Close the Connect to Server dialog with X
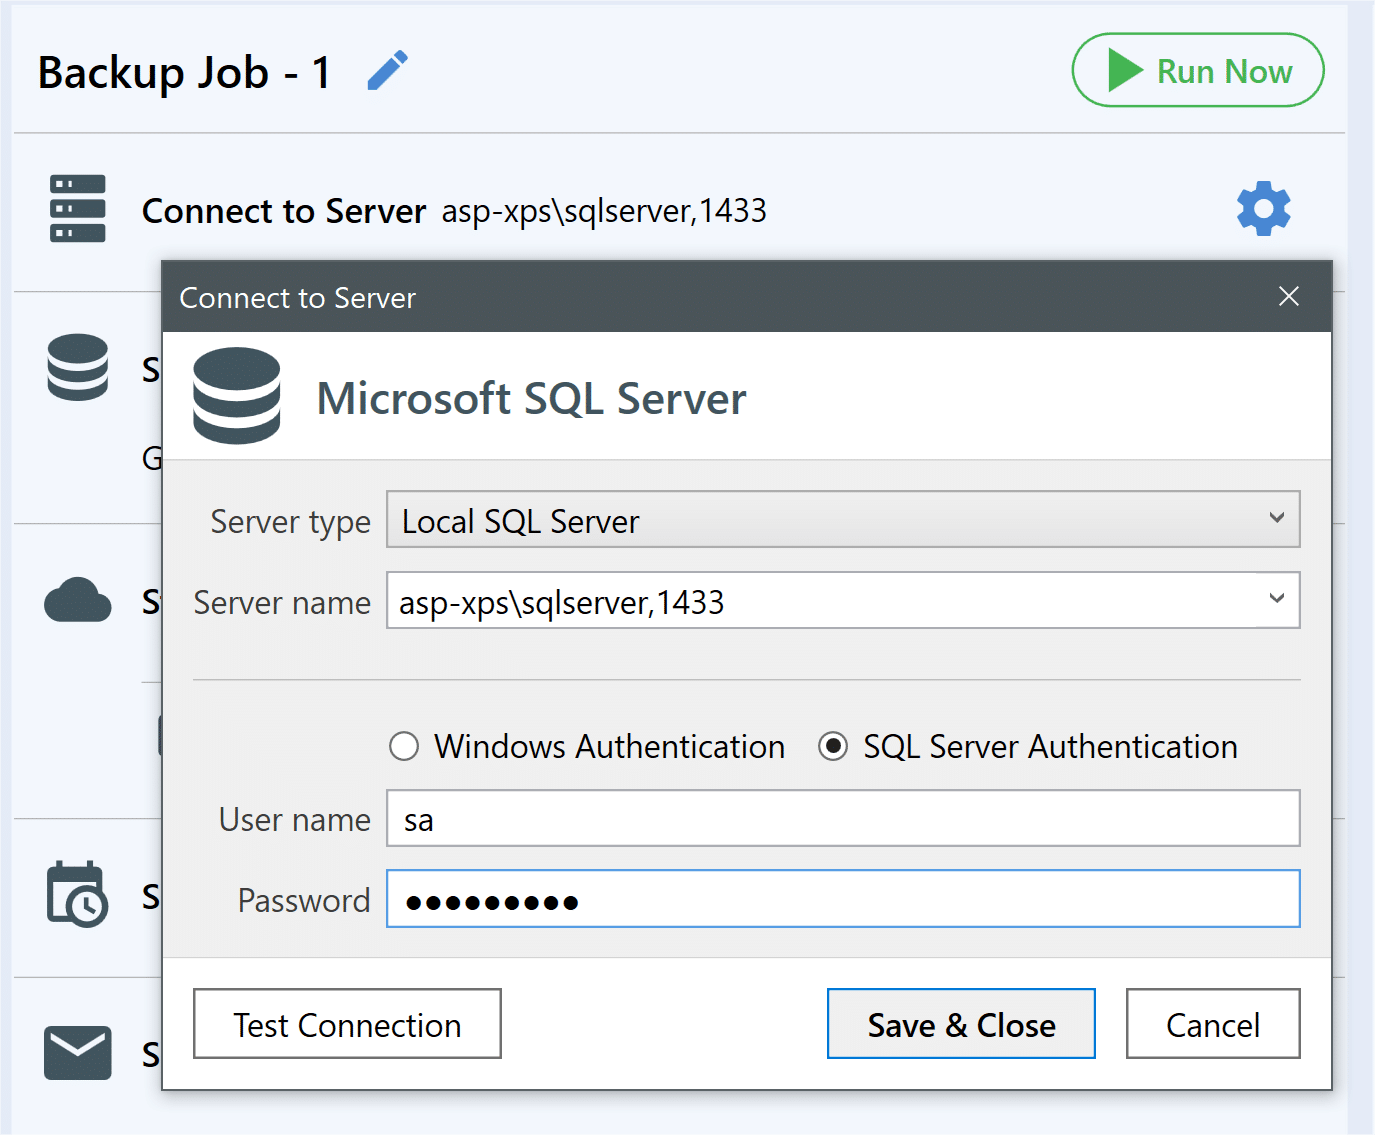This screenshot has height=1135, width=1375. pyautogui.click(x=1289, y=296)
